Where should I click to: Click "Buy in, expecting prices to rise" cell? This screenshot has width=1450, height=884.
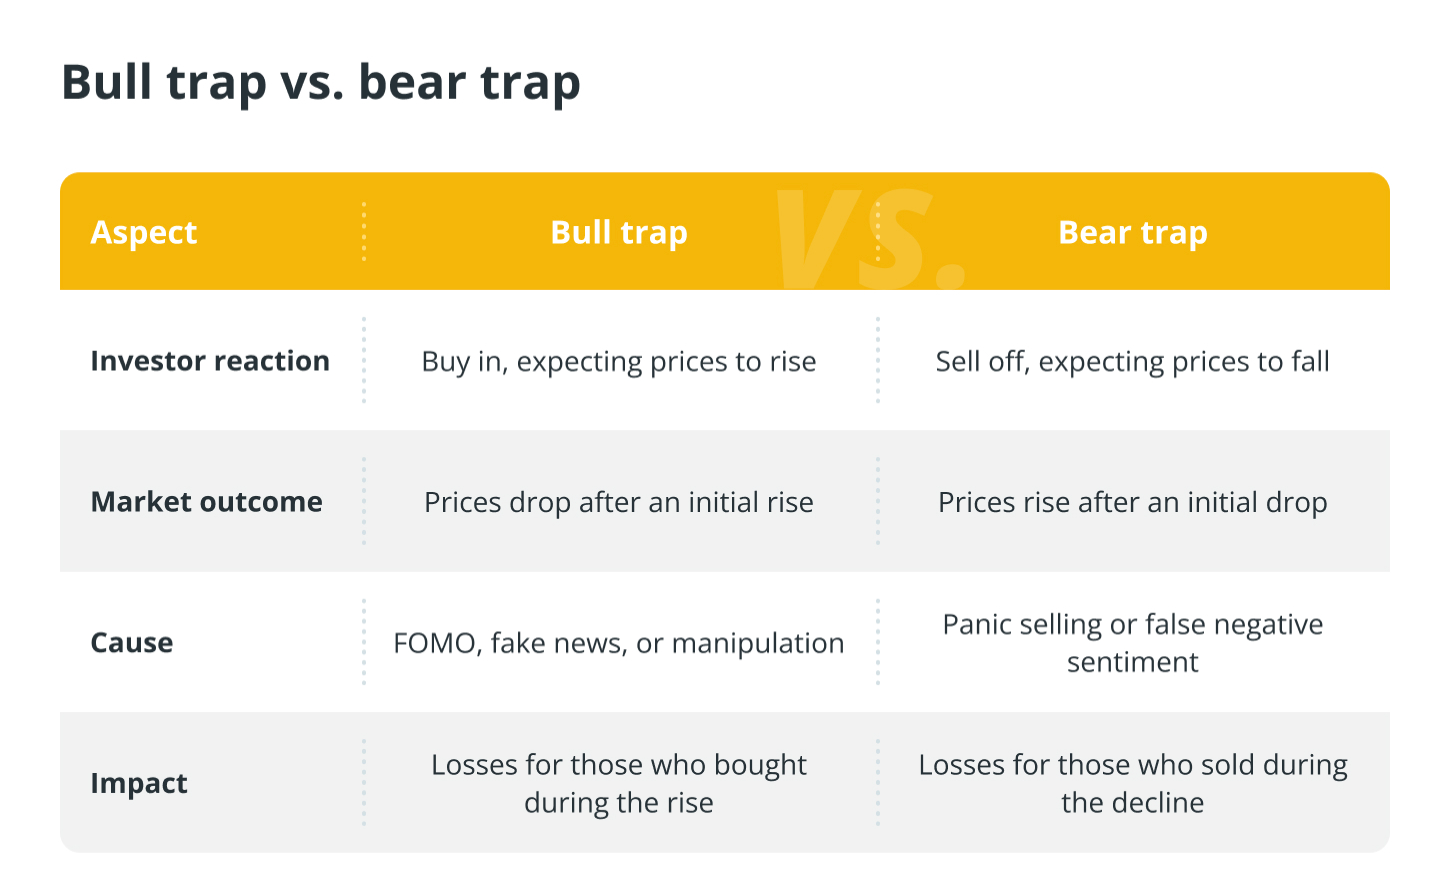point(619,361)
